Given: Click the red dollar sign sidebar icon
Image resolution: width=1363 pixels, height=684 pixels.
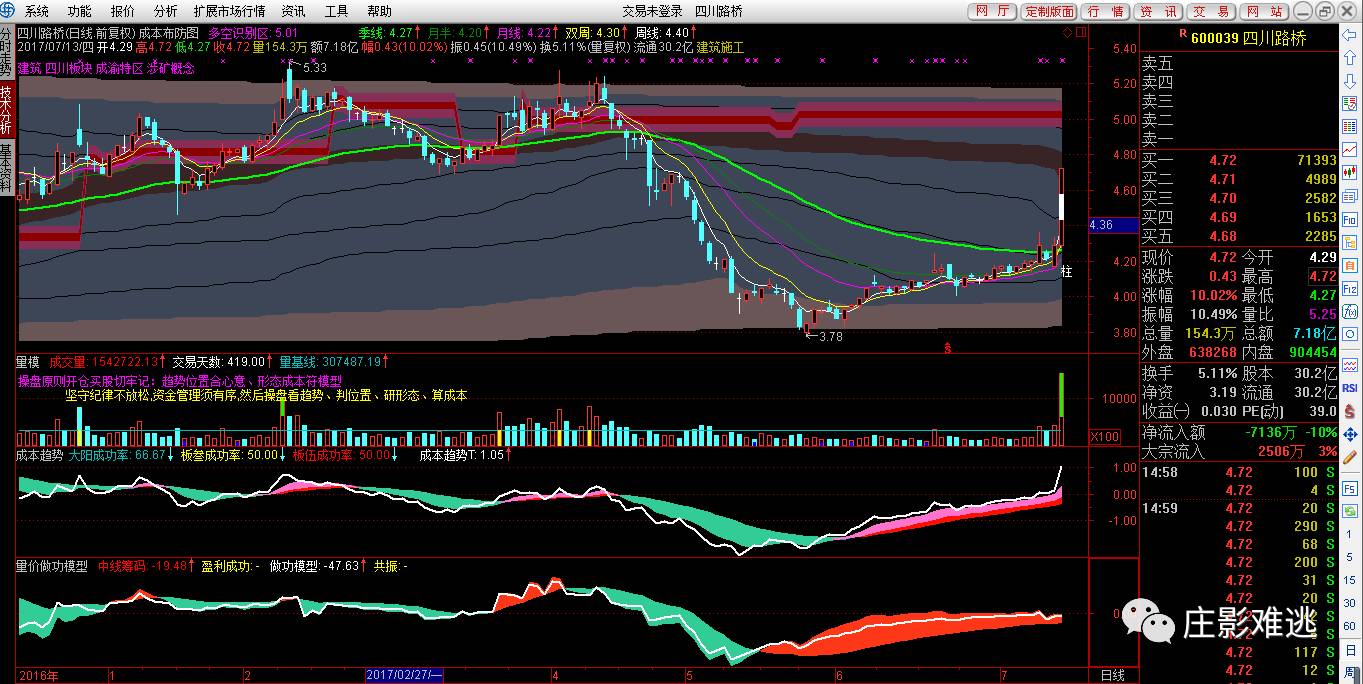Looking at the screenshot, I should tap(1349, 410).
